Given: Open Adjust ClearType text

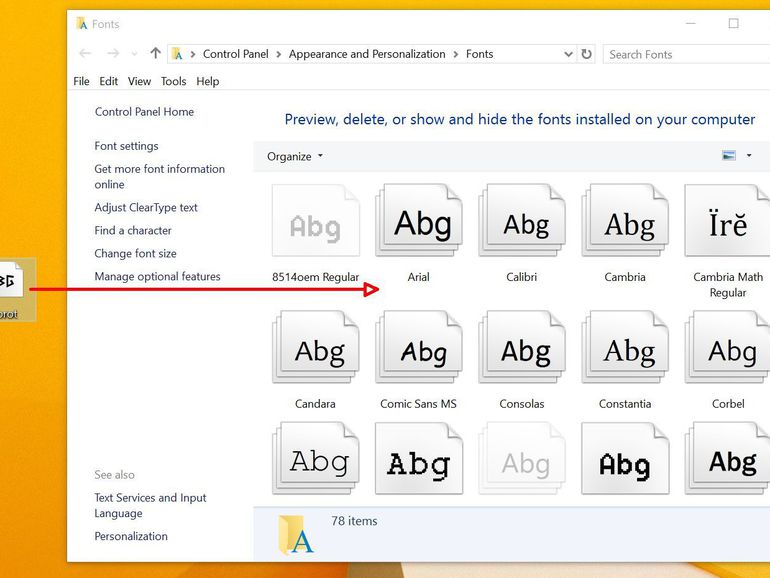Looking at the screenshot, I should pyautogui.click(x=146, y=208).
